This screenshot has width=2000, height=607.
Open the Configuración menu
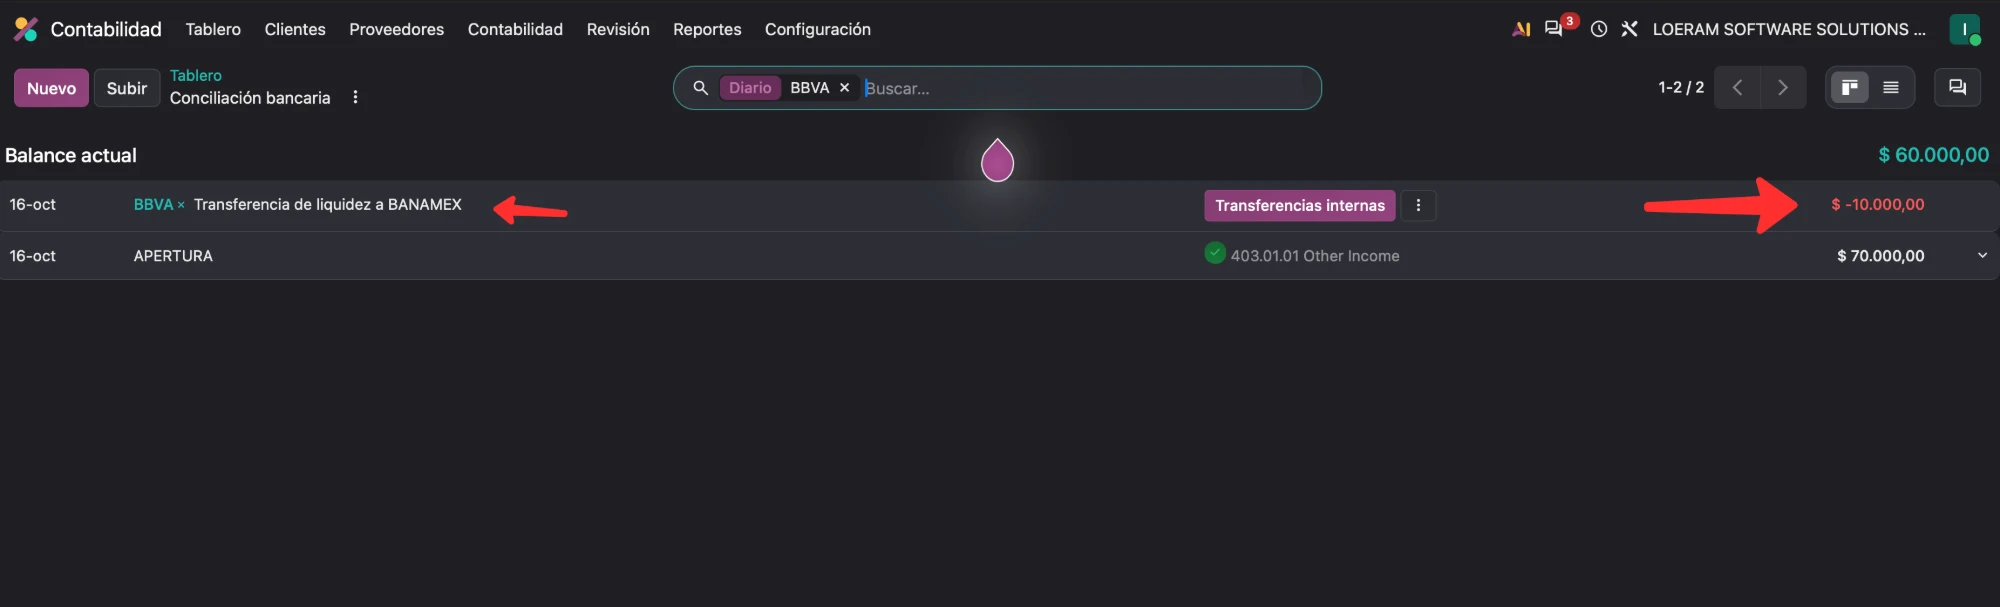[x=817, y=30]
